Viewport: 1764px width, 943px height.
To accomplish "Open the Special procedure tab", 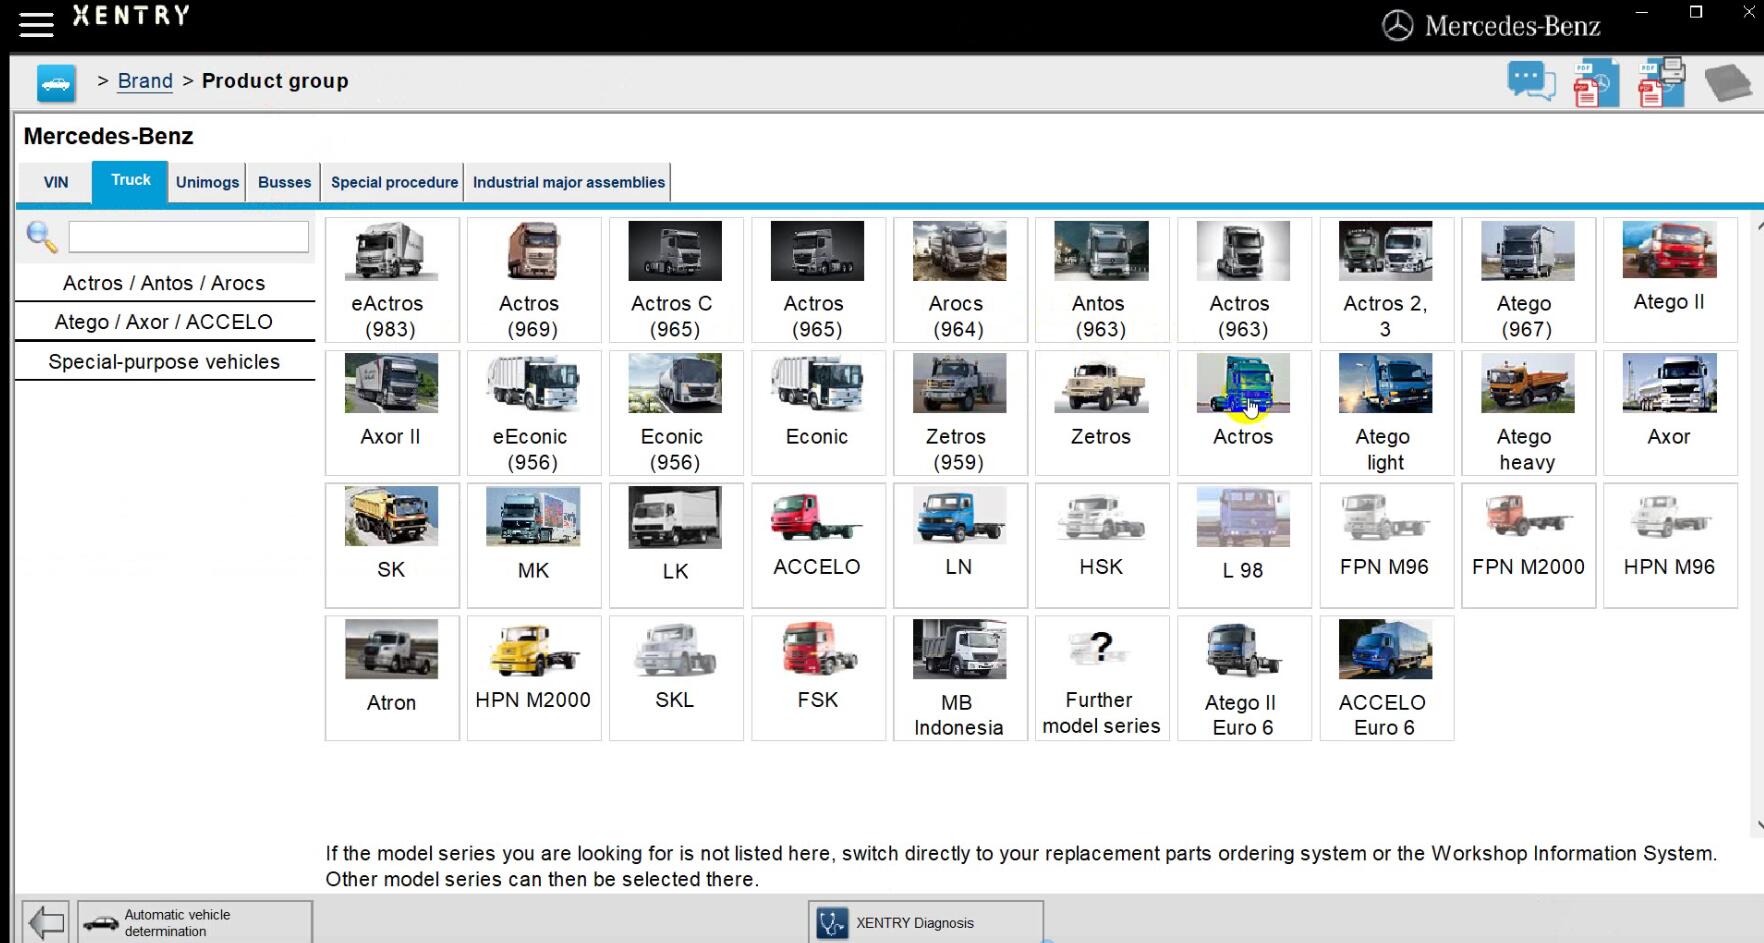I will 394,183.
